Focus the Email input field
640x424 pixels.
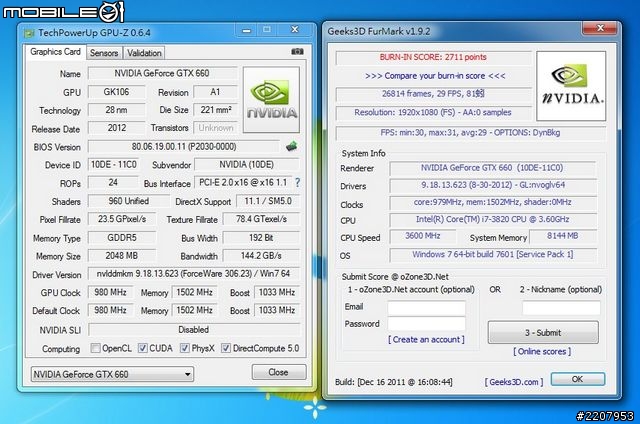point(427,308)
